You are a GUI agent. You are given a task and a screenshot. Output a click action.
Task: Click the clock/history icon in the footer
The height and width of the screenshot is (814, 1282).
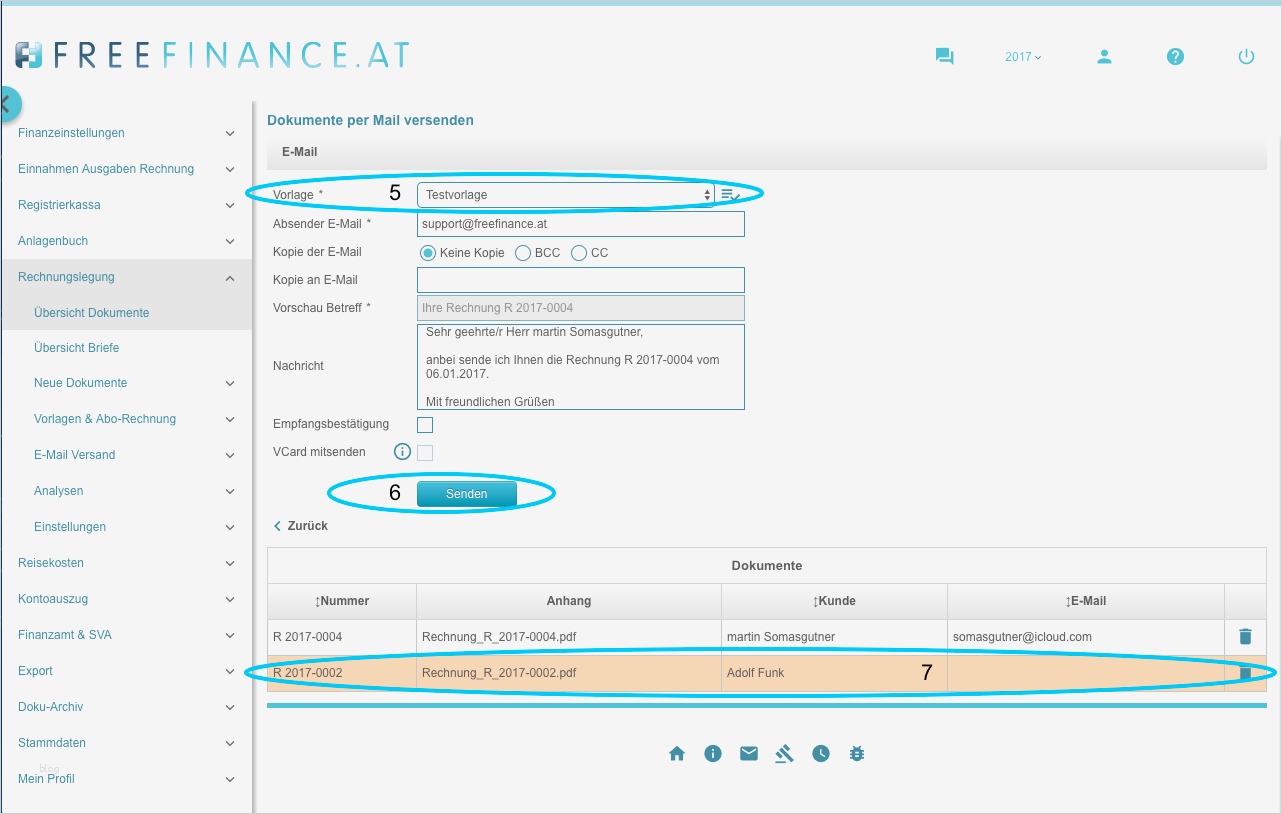click(x=821, y=753)
